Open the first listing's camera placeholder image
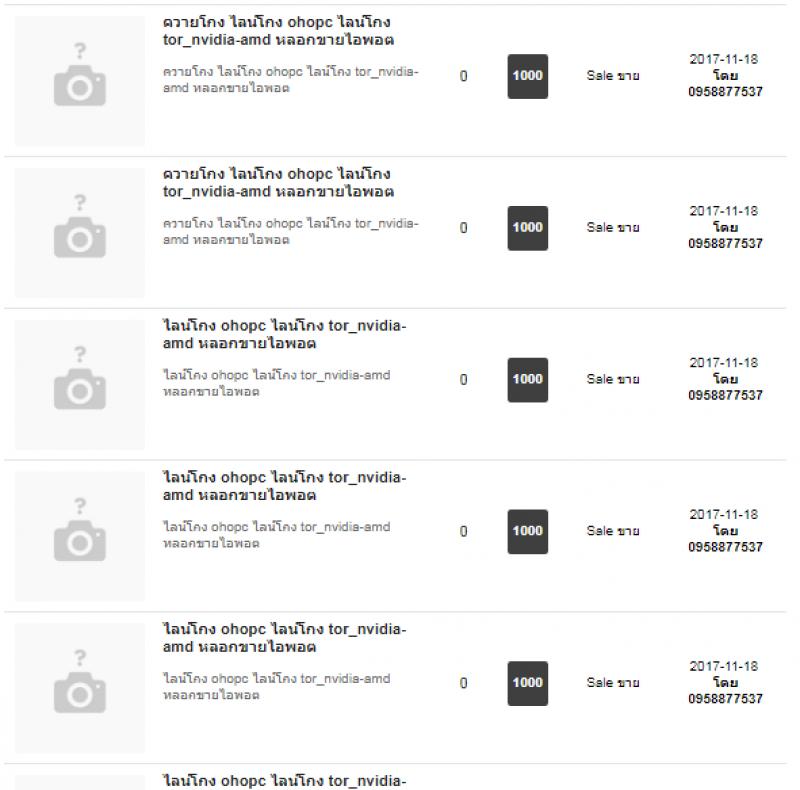 [x=80, y=81]
